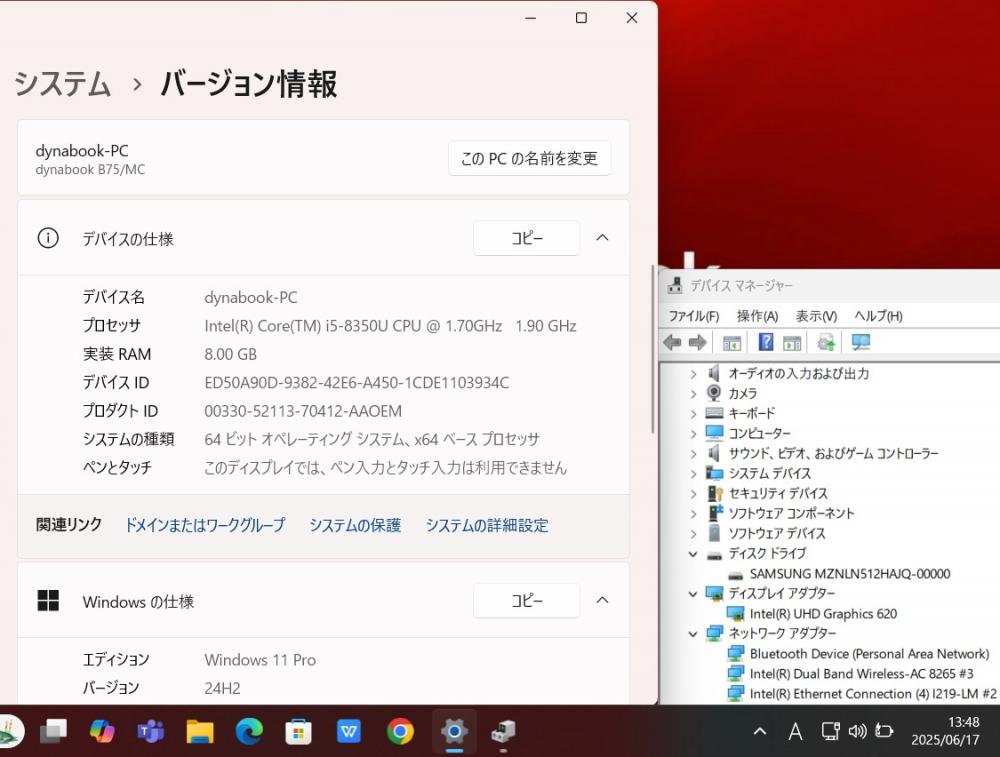
Task: Click the volume speaker tray icon
Action: (x=857, y=731)
